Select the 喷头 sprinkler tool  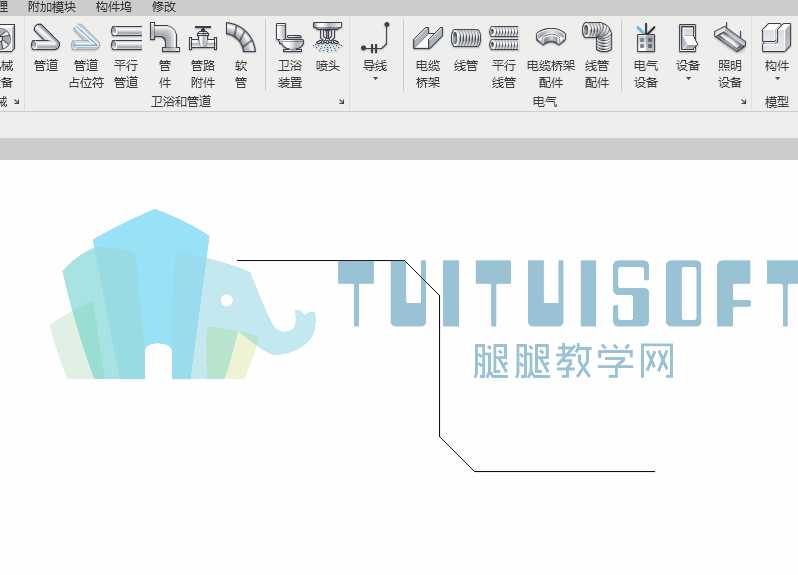(328, 49)
